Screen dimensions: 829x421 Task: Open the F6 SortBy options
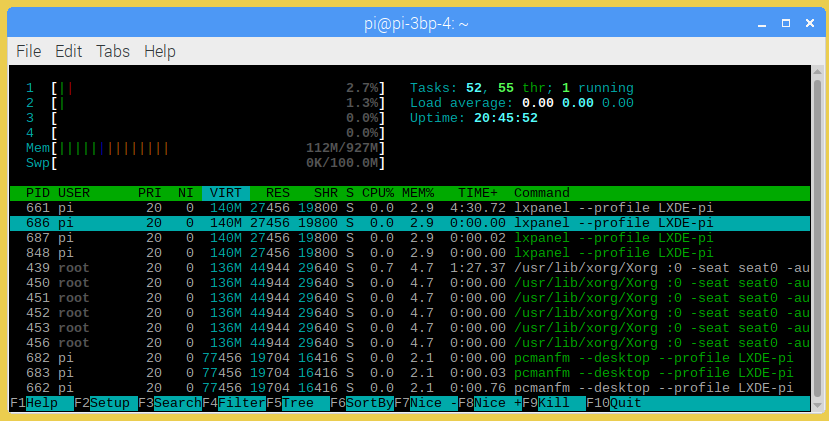(x=361, y=403)
